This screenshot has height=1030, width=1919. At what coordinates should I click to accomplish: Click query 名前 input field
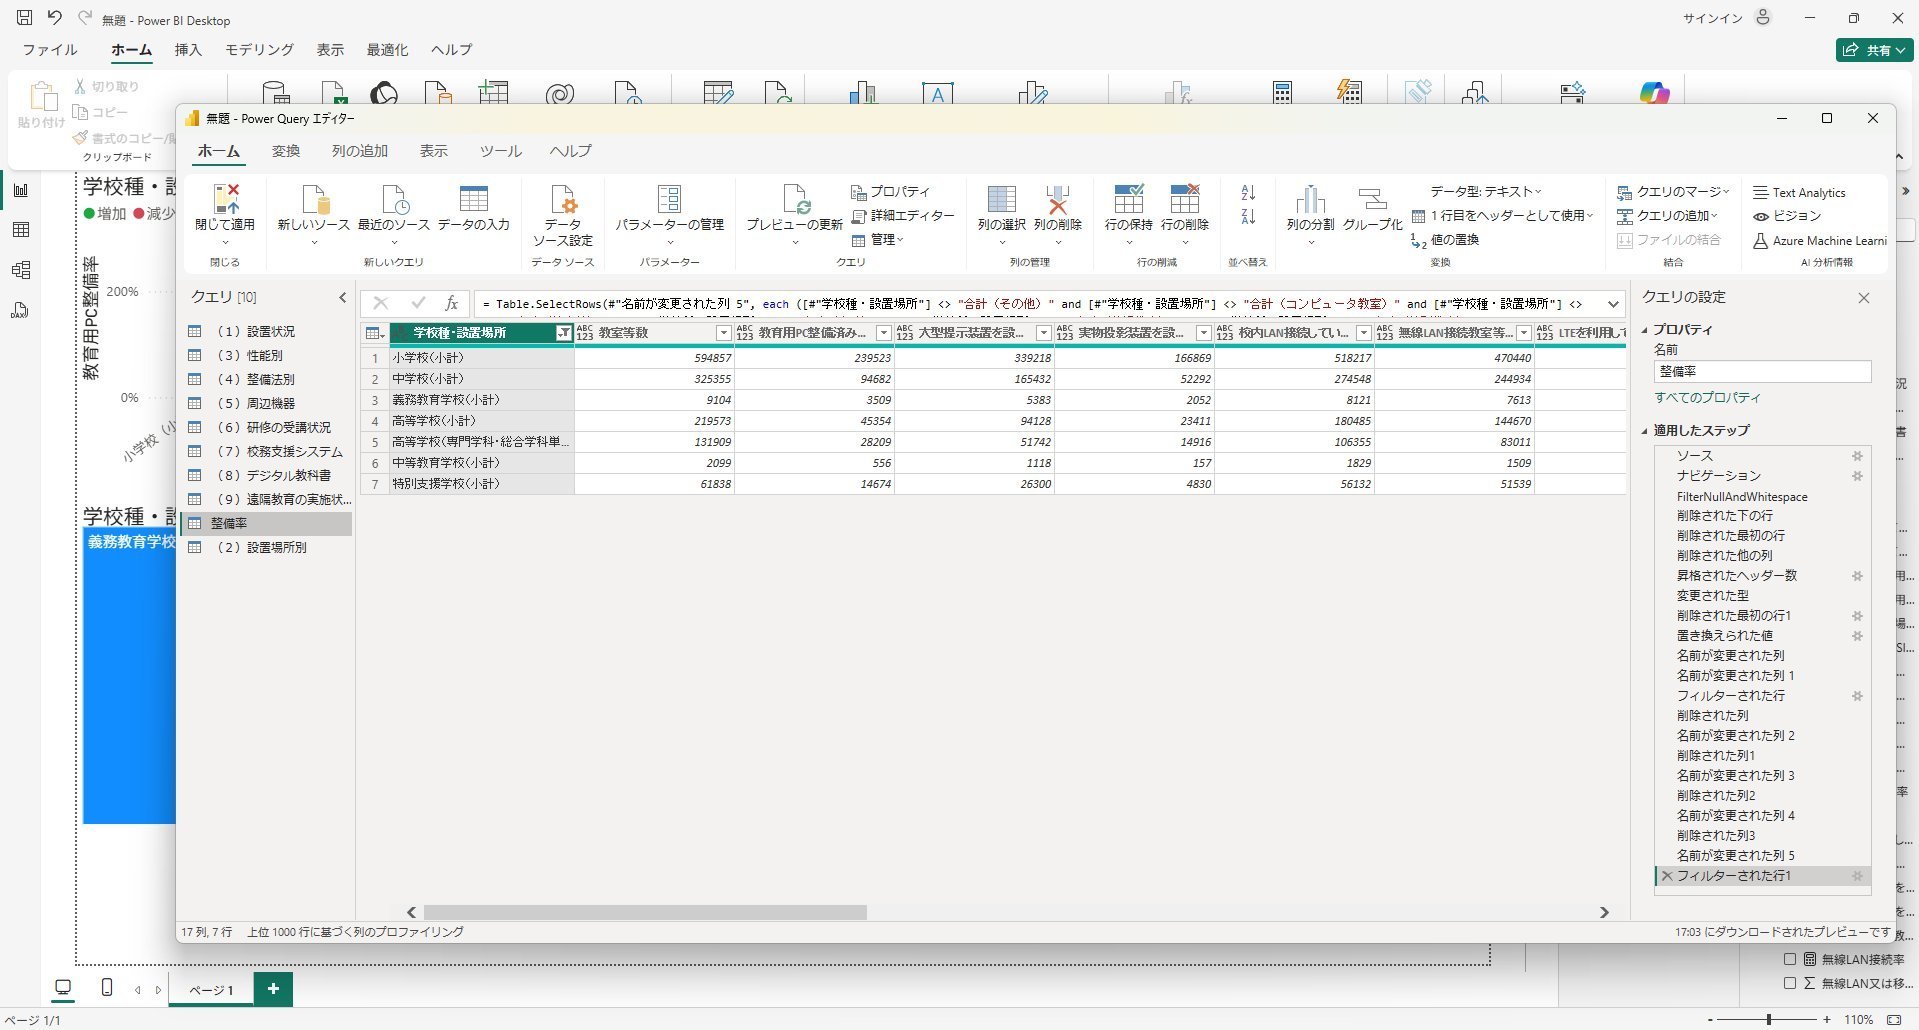pyautogui.click(x=1762, y=371)
